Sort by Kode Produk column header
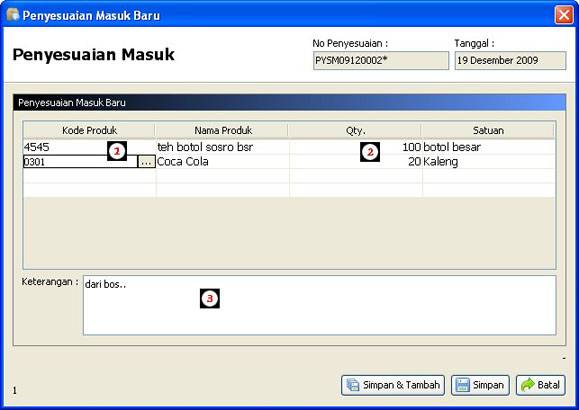 coord(89,130)
